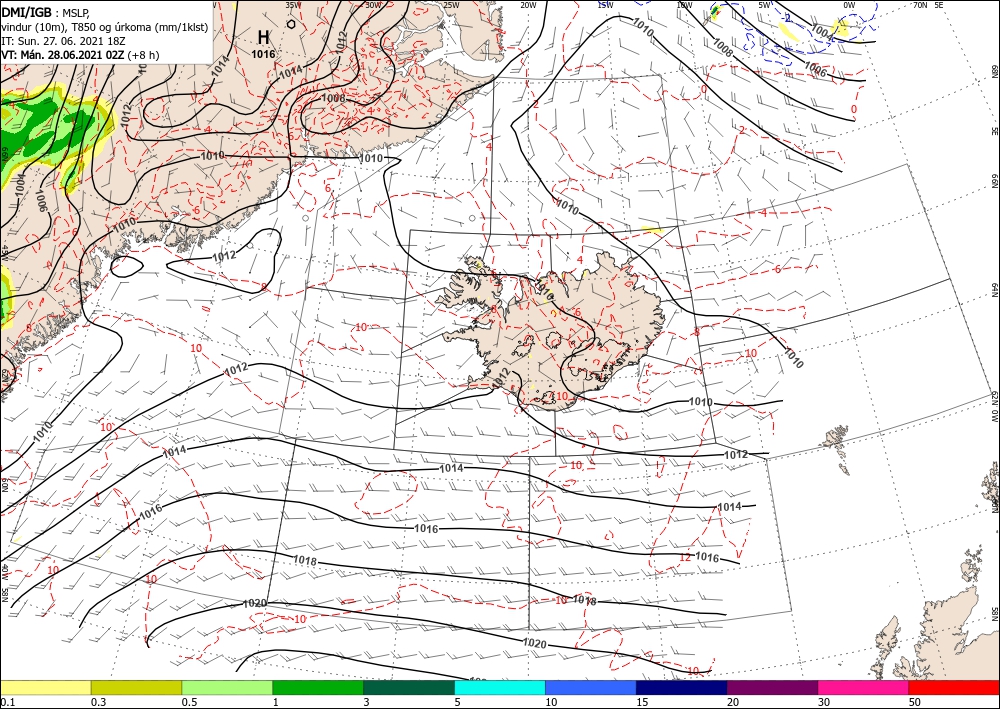Click the blue '-2' temperature label at top
The image size is (1000, 709).
pyautogui.click(x=787, y=18)
